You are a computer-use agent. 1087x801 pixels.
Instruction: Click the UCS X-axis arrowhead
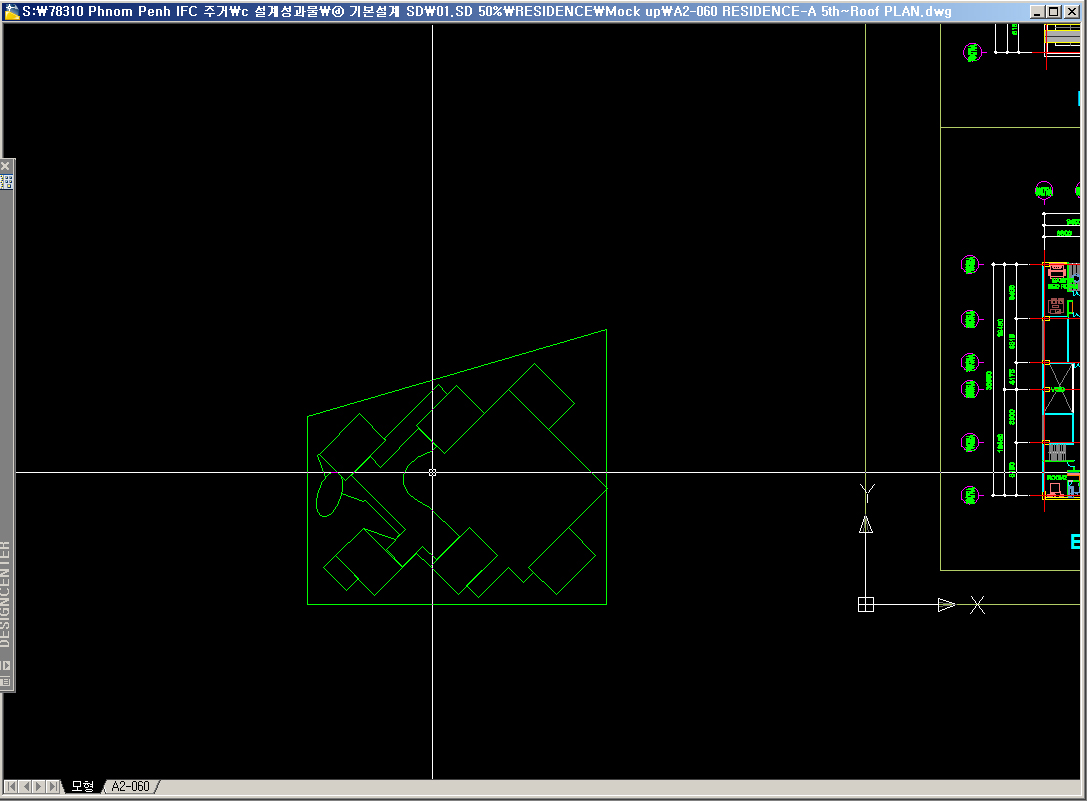pyautogui.click(x=946, y=604)
